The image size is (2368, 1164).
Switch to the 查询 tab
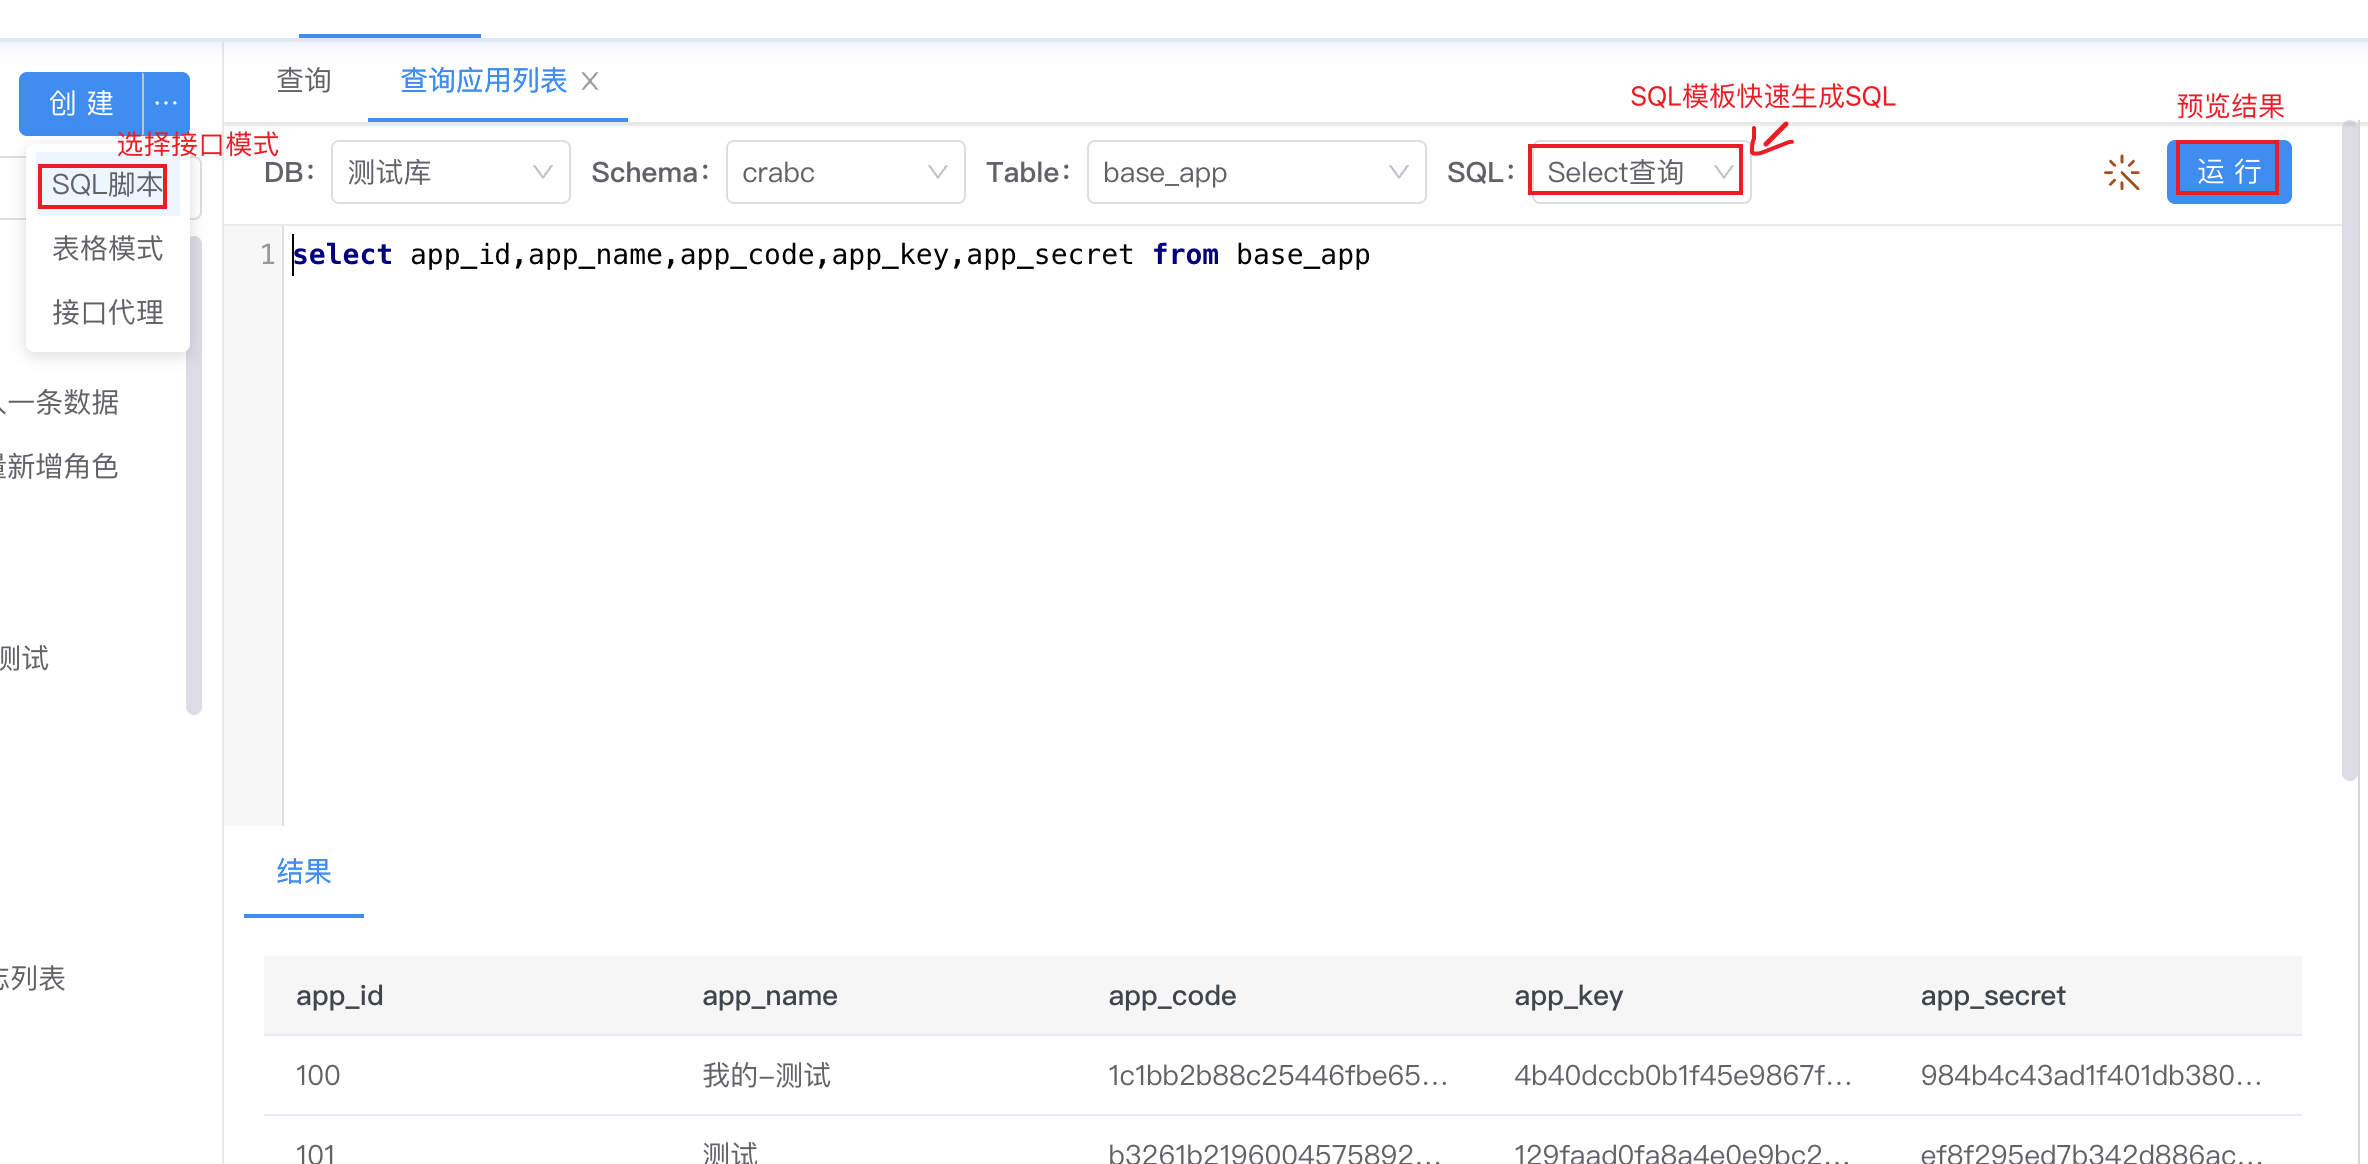pos(304,81)
